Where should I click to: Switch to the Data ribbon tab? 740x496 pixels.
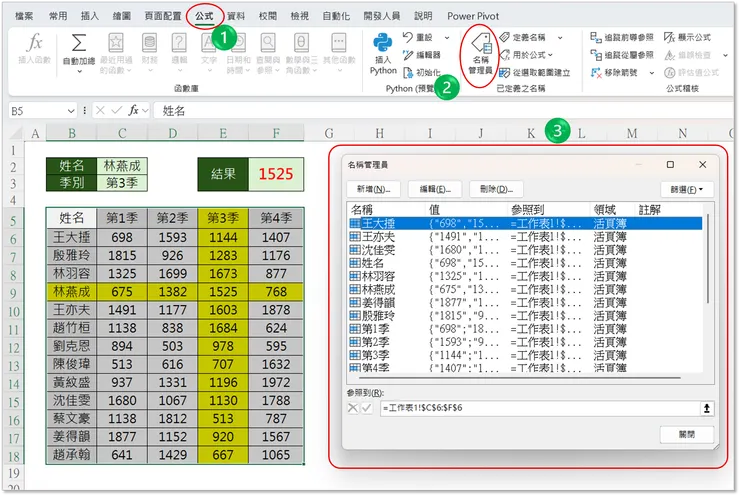pyautogui.click(x=236, y=16)
